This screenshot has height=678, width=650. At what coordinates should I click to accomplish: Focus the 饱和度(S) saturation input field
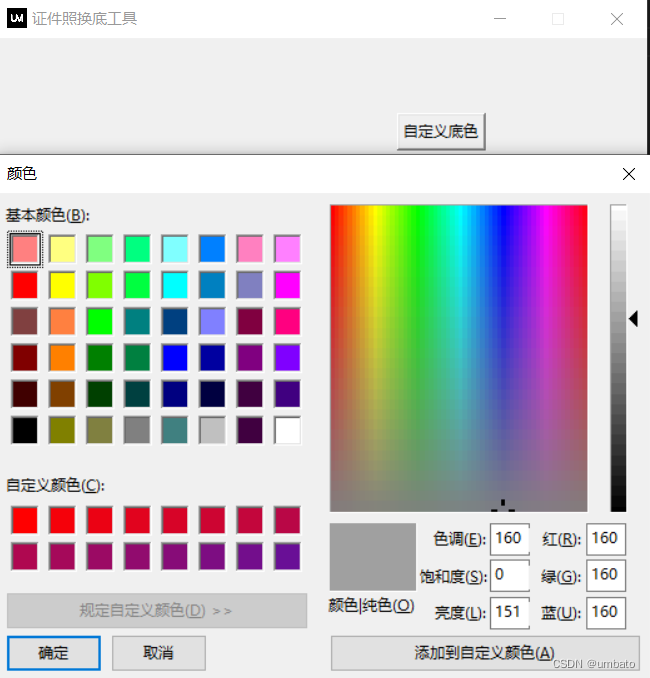pyautogui.click(x=510, y=576)
